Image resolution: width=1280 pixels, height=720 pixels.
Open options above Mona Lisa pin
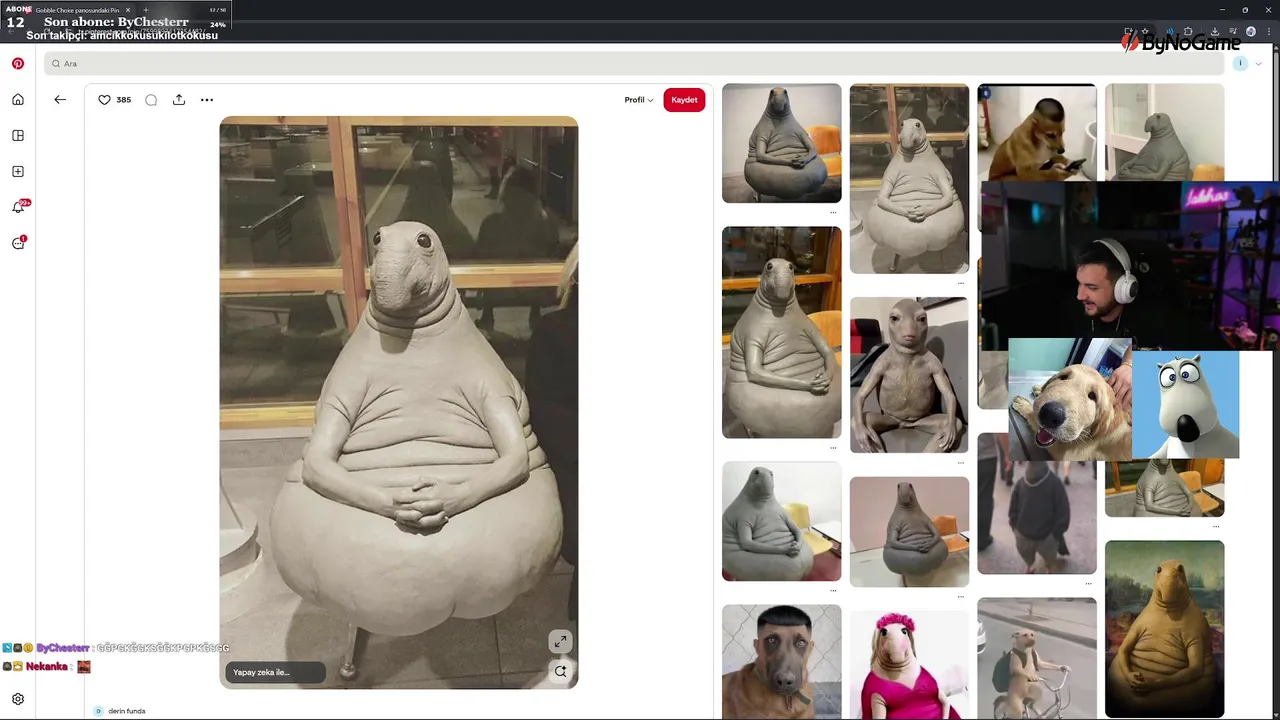tap(1216, 527)
